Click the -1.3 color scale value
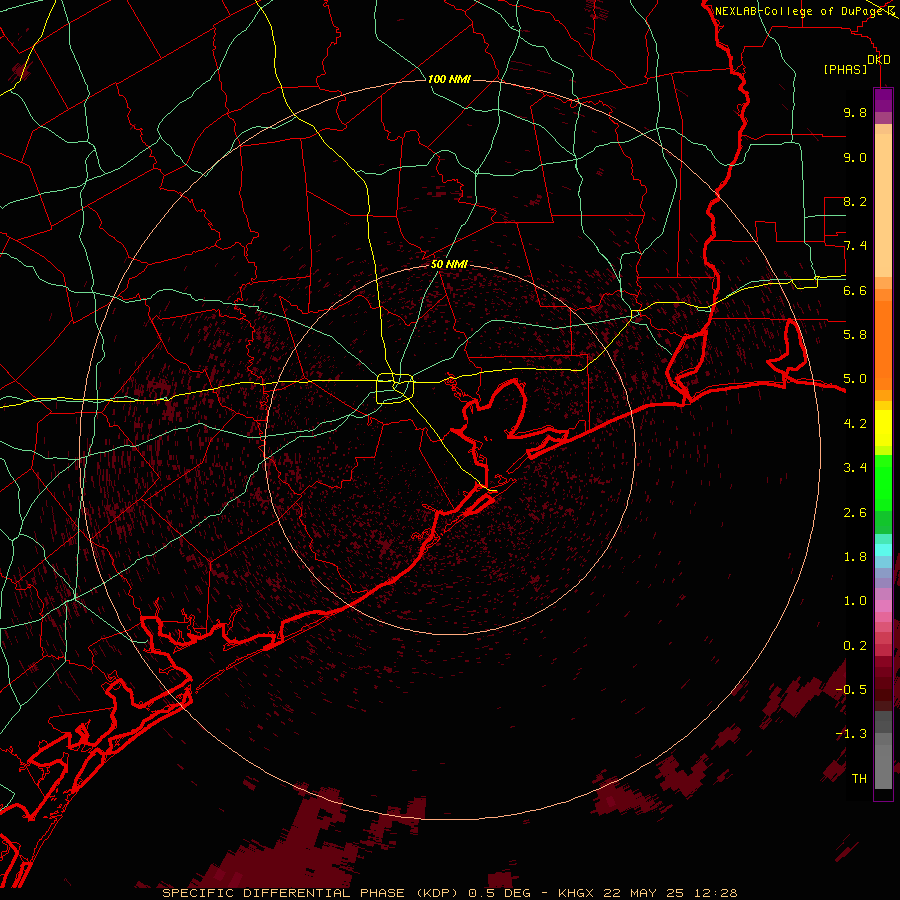The width and height of the screenshot is (900, 900). pos(851,734)
